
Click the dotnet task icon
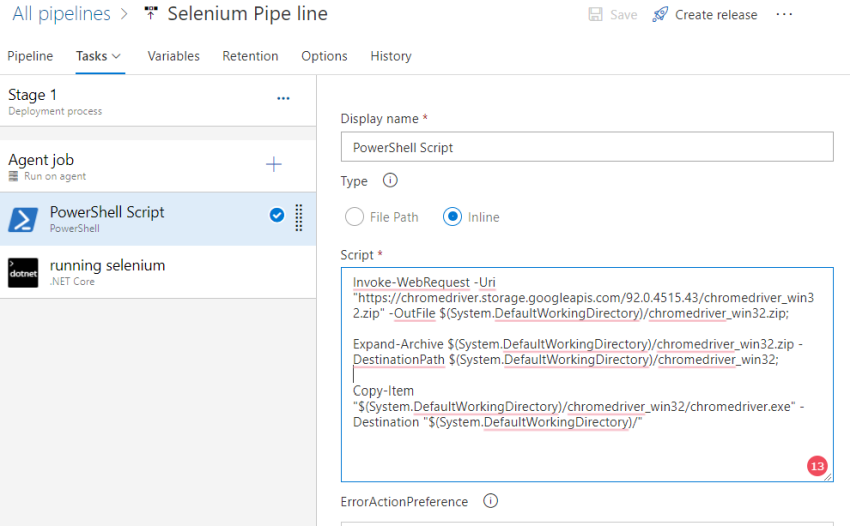click(23, 273)
